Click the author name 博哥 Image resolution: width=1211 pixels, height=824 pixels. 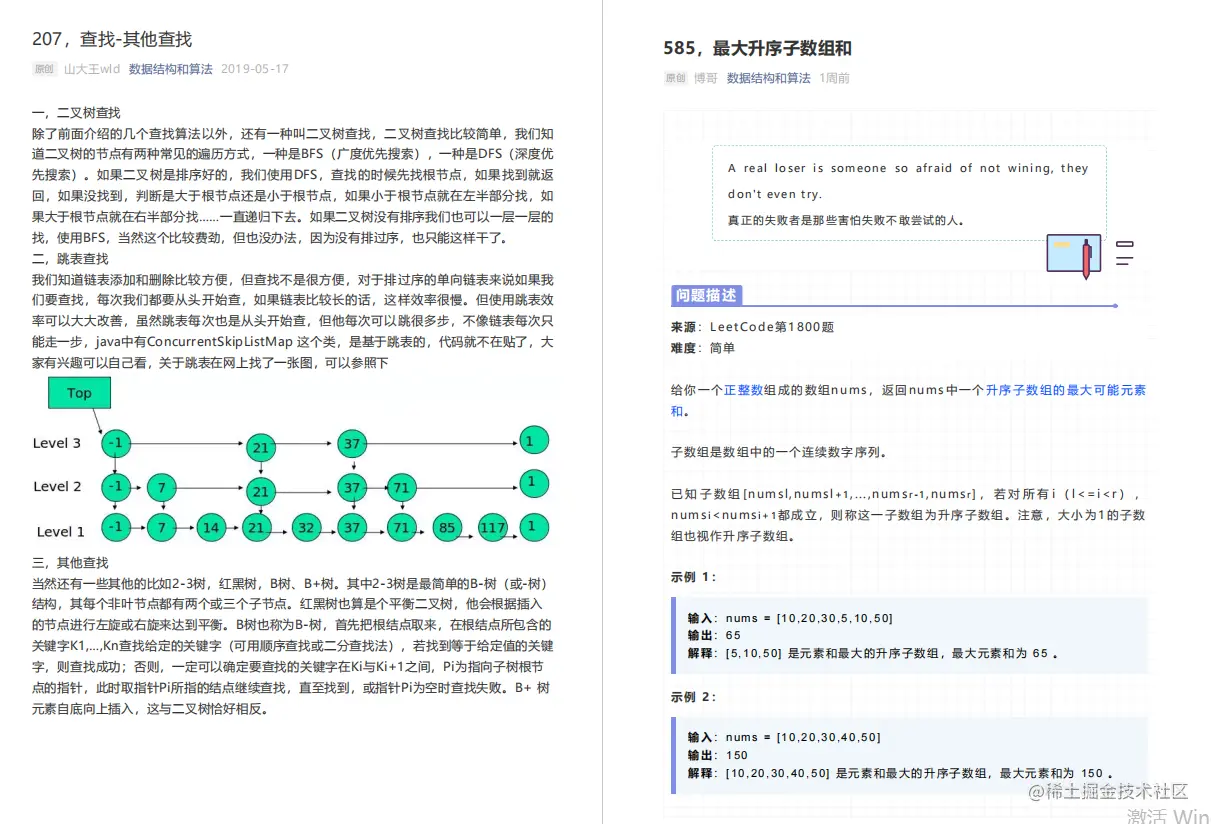704,77
